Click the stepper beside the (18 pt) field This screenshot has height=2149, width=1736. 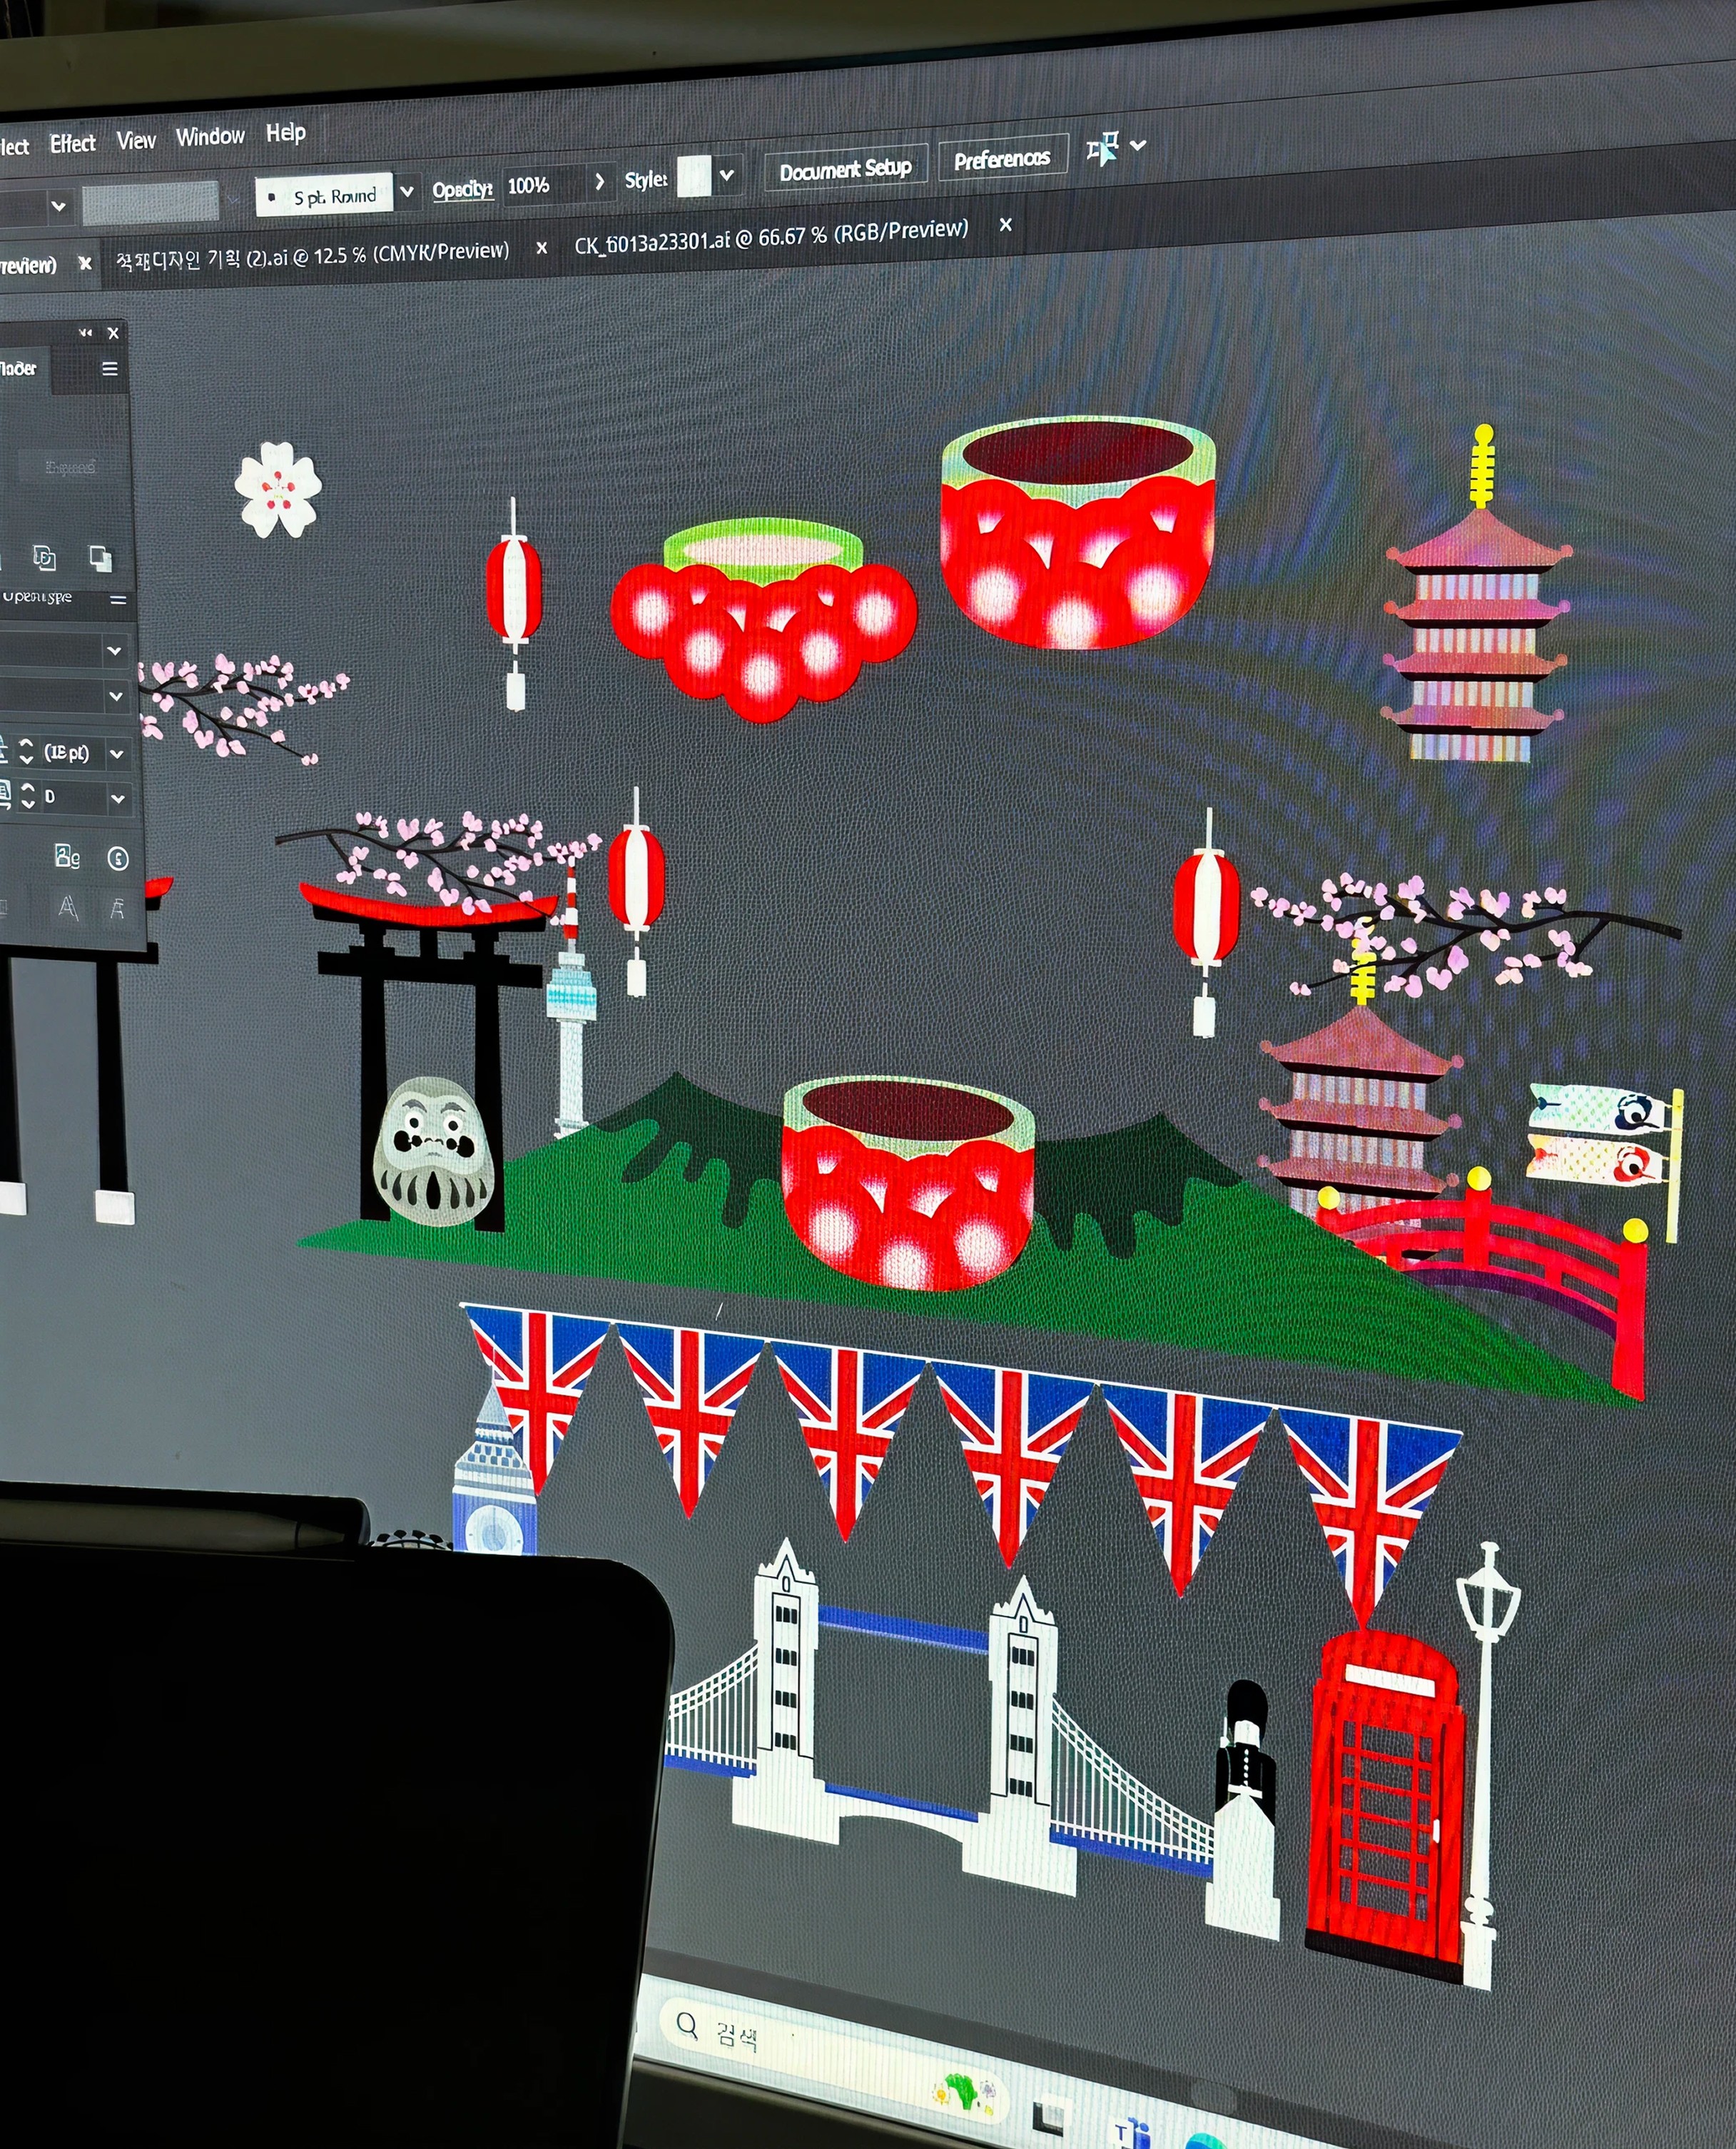27,752
